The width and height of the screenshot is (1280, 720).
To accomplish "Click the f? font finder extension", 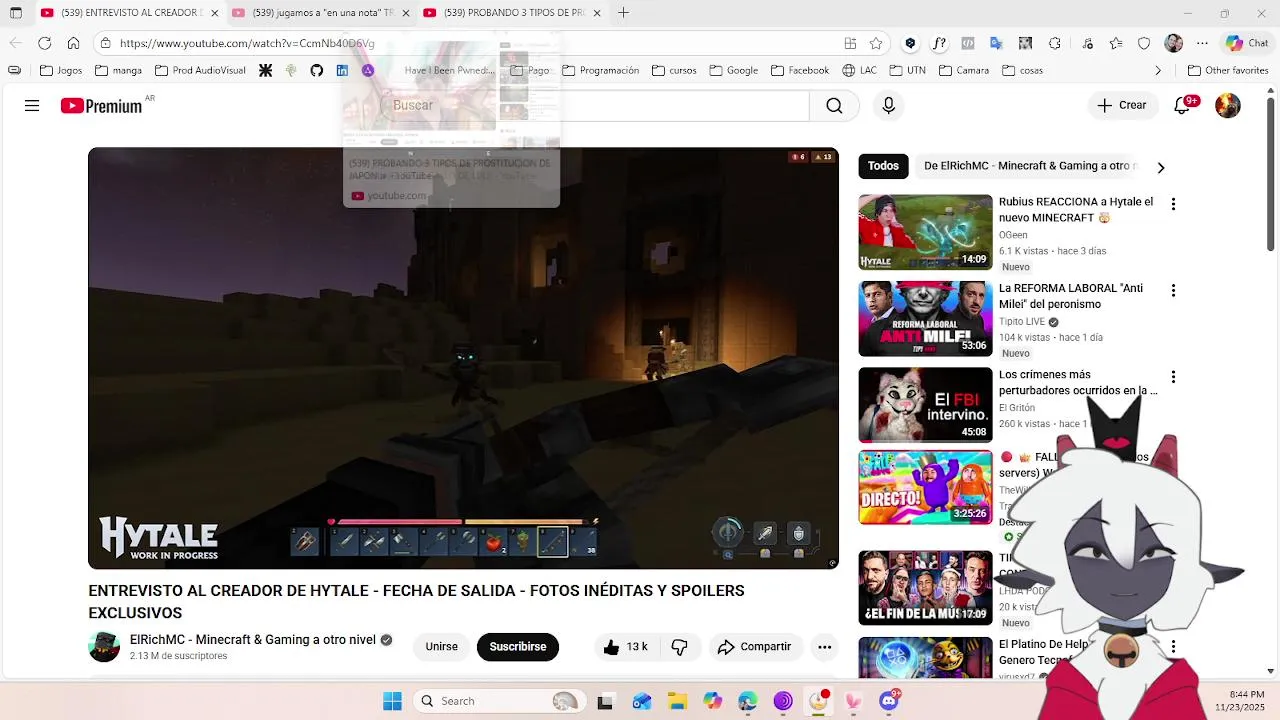I will (x=939, y=43).
